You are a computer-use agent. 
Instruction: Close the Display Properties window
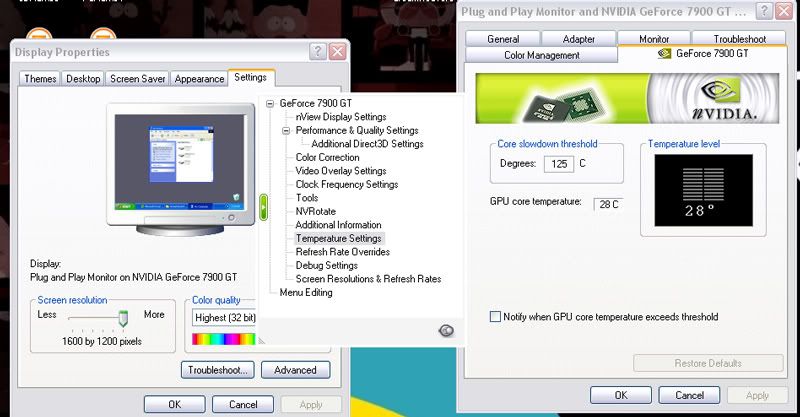pos(337,51)
